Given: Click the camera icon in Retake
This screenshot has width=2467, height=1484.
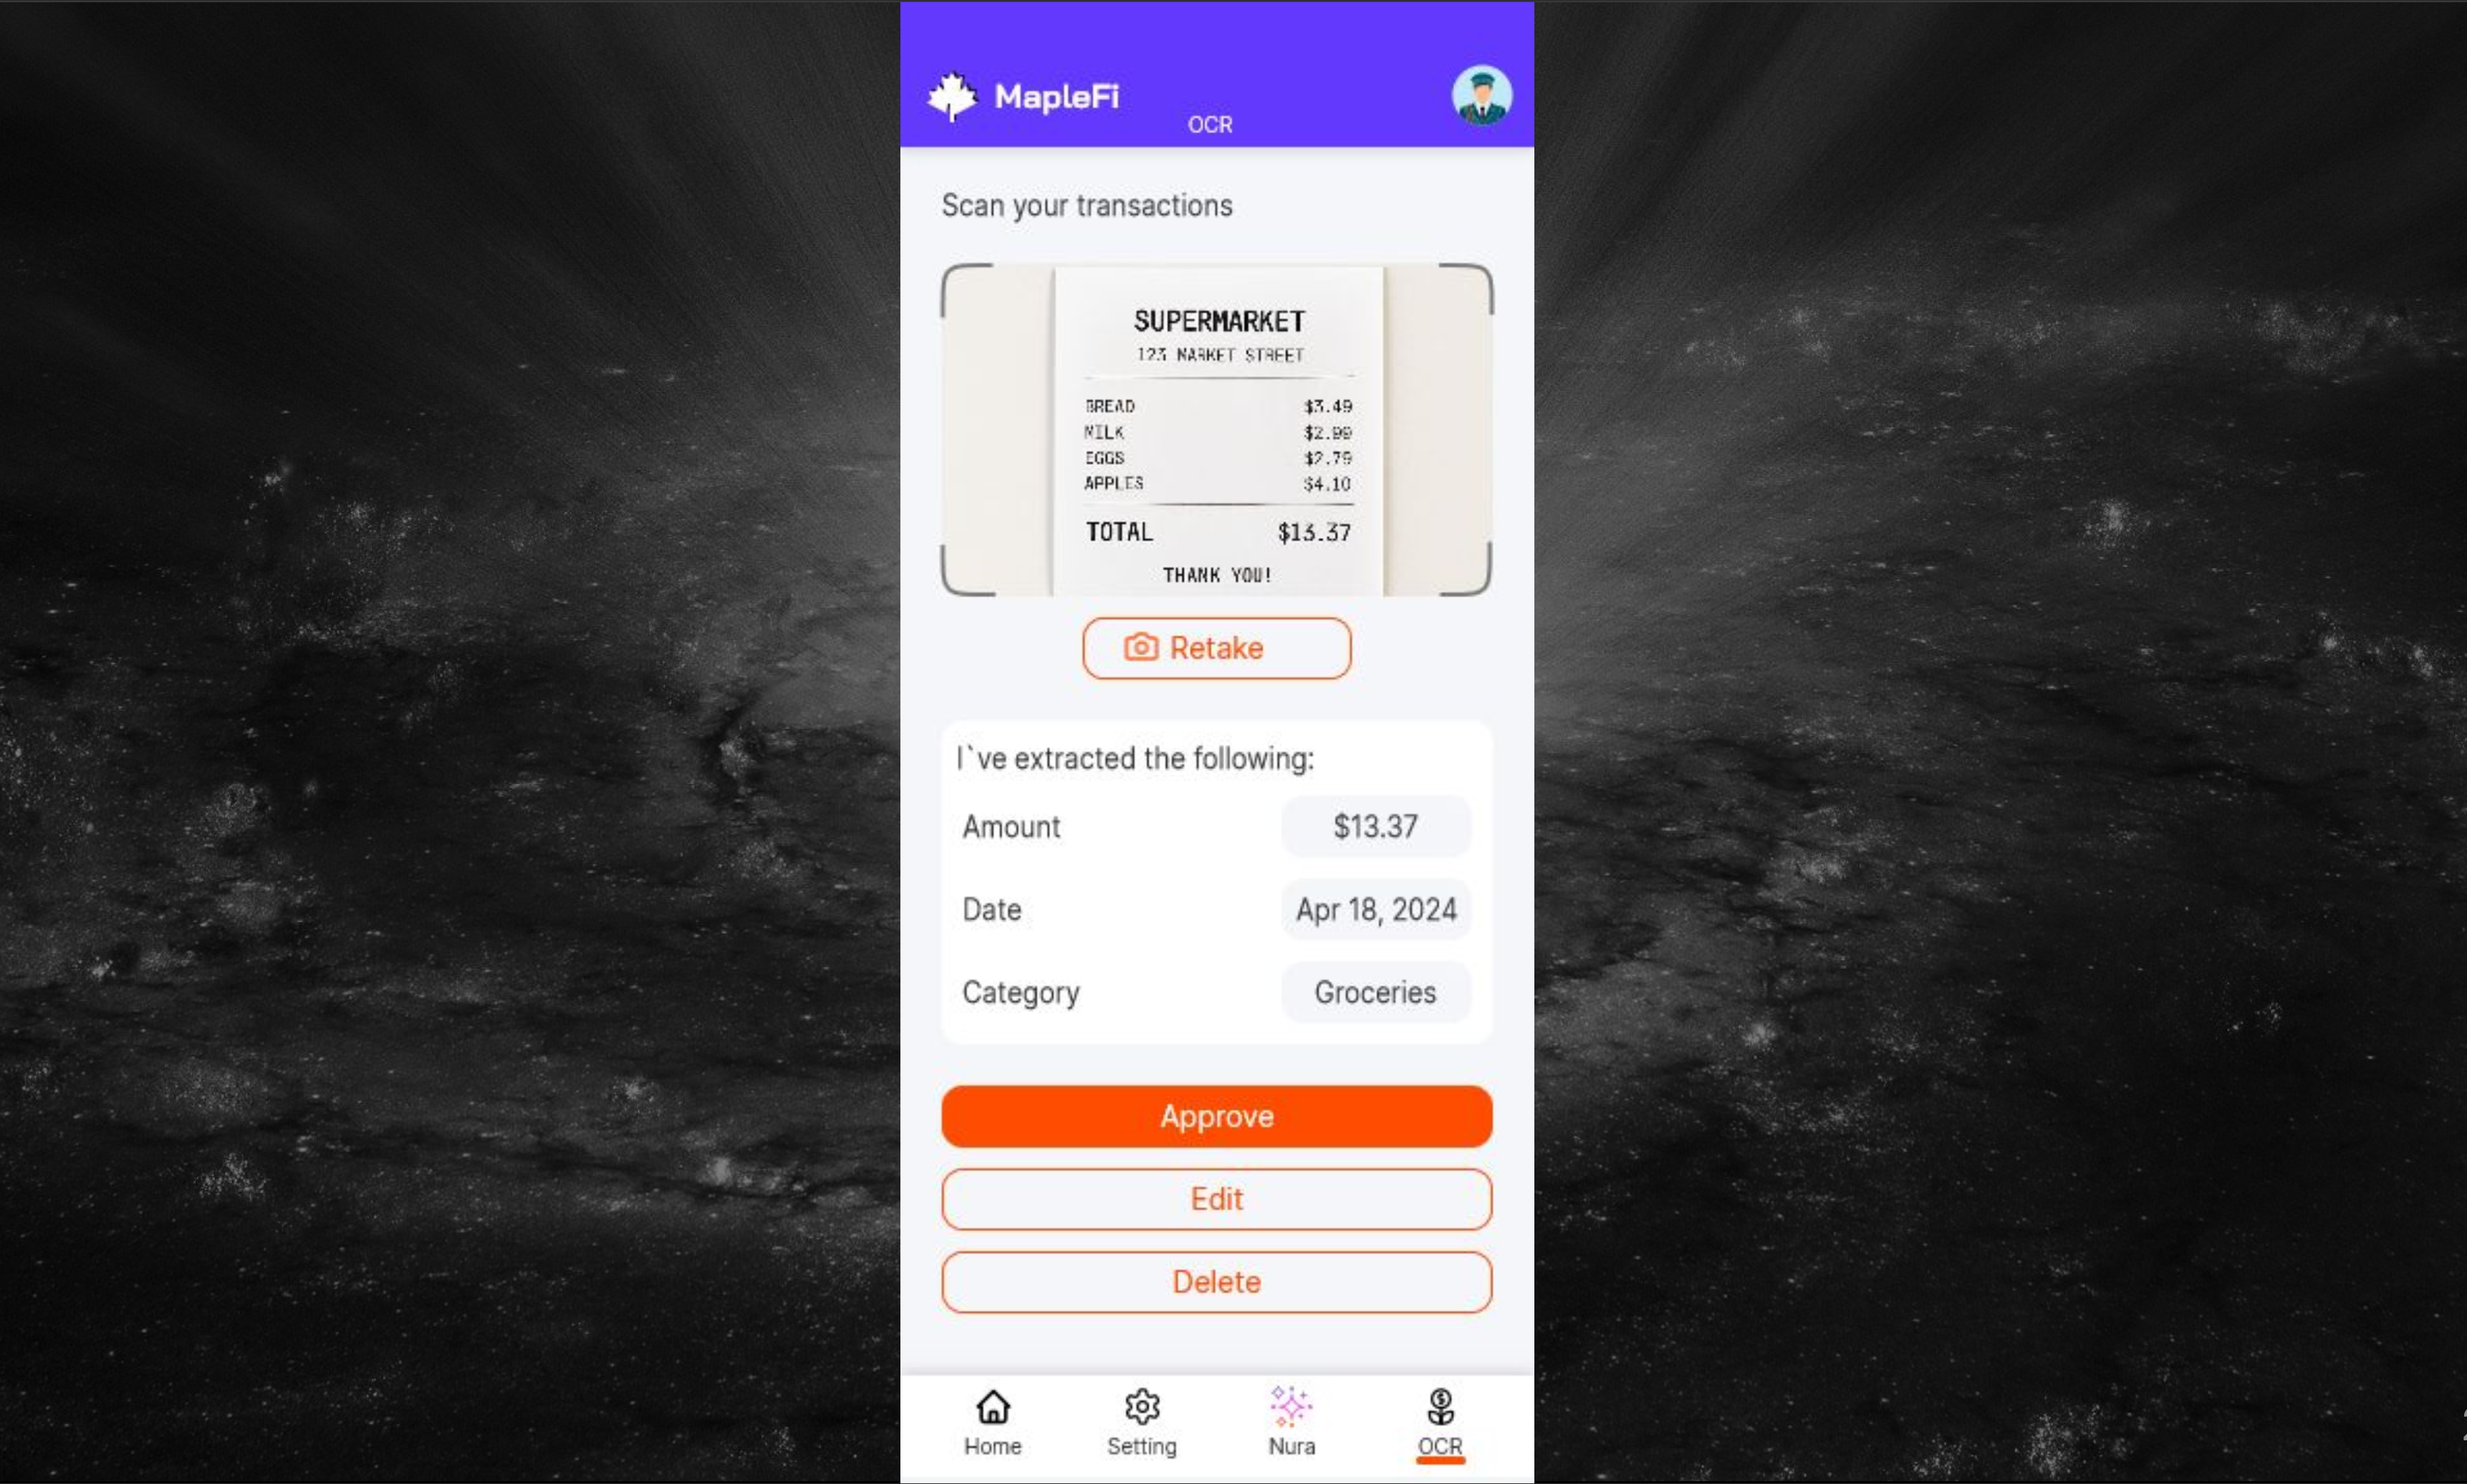Looking at the screenshot, I should [x=1141, y=647].
